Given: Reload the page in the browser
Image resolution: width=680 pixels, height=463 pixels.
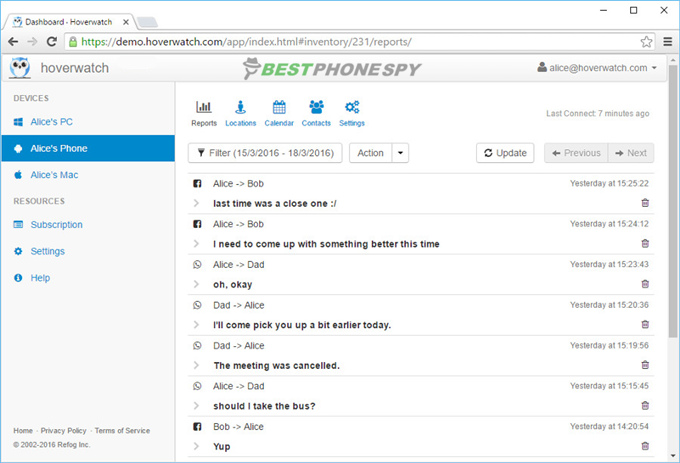Looking at the screenshot, I should 52,42.
